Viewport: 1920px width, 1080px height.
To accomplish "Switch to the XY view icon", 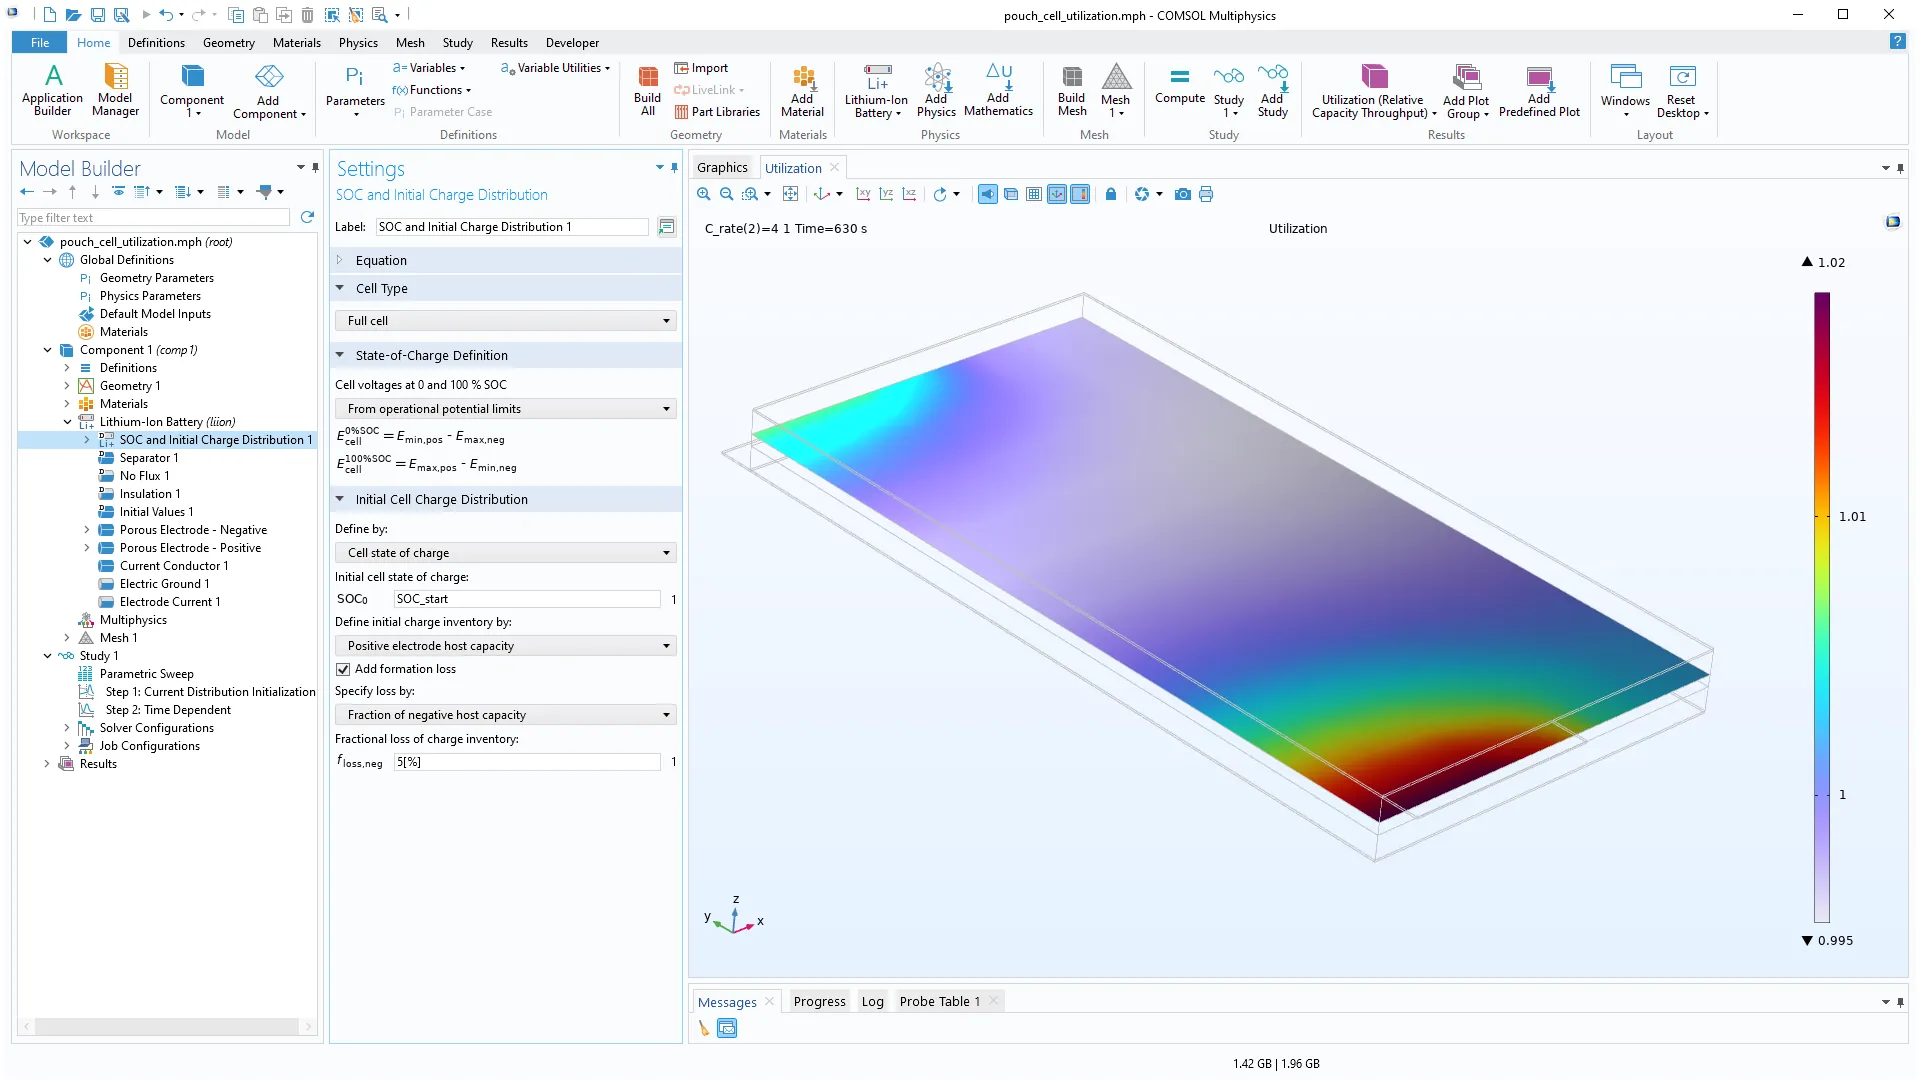I will pyautogui.click(x=863, y=194).
